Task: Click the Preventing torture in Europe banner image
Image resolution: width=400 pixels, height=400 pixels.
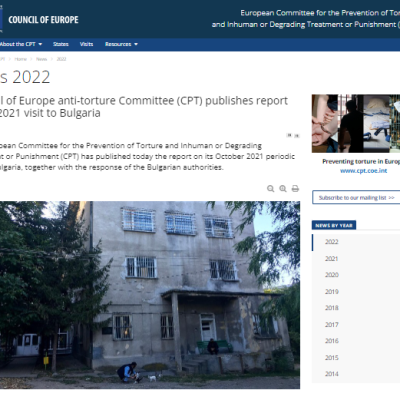Action: pos(356,123)
